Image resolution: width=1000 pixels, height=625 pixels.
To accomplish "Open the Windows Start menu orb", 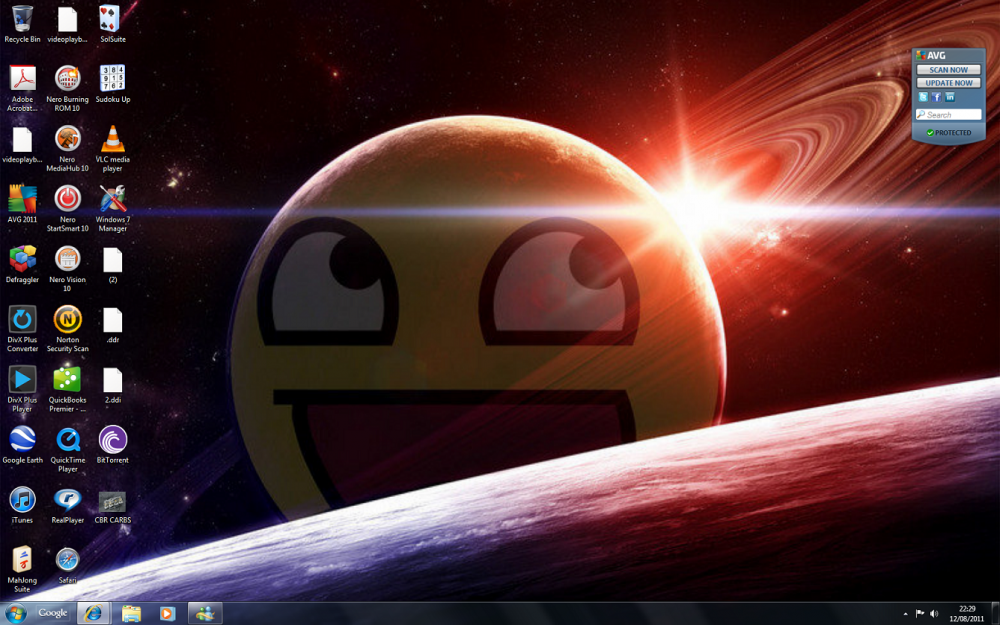I will 15,614.
